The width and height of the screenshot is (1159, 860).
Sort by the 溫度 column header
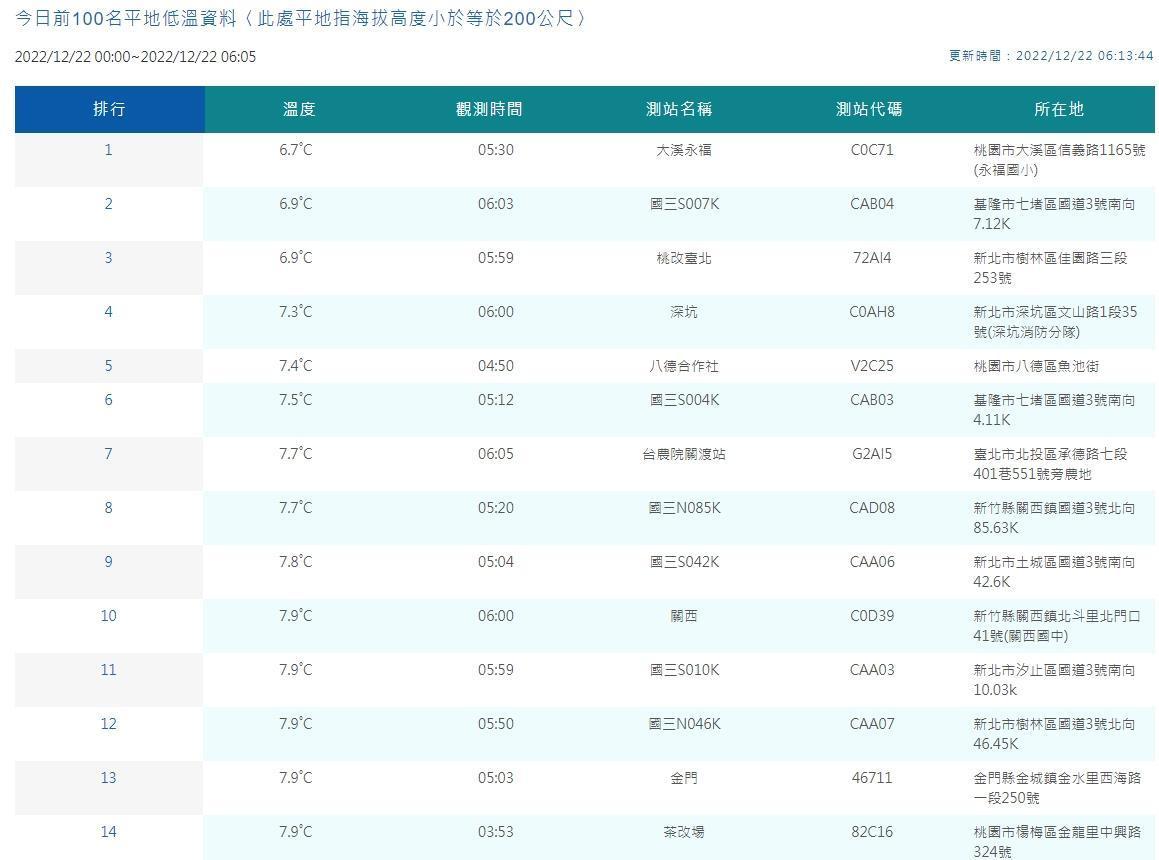tap(299, 109)
